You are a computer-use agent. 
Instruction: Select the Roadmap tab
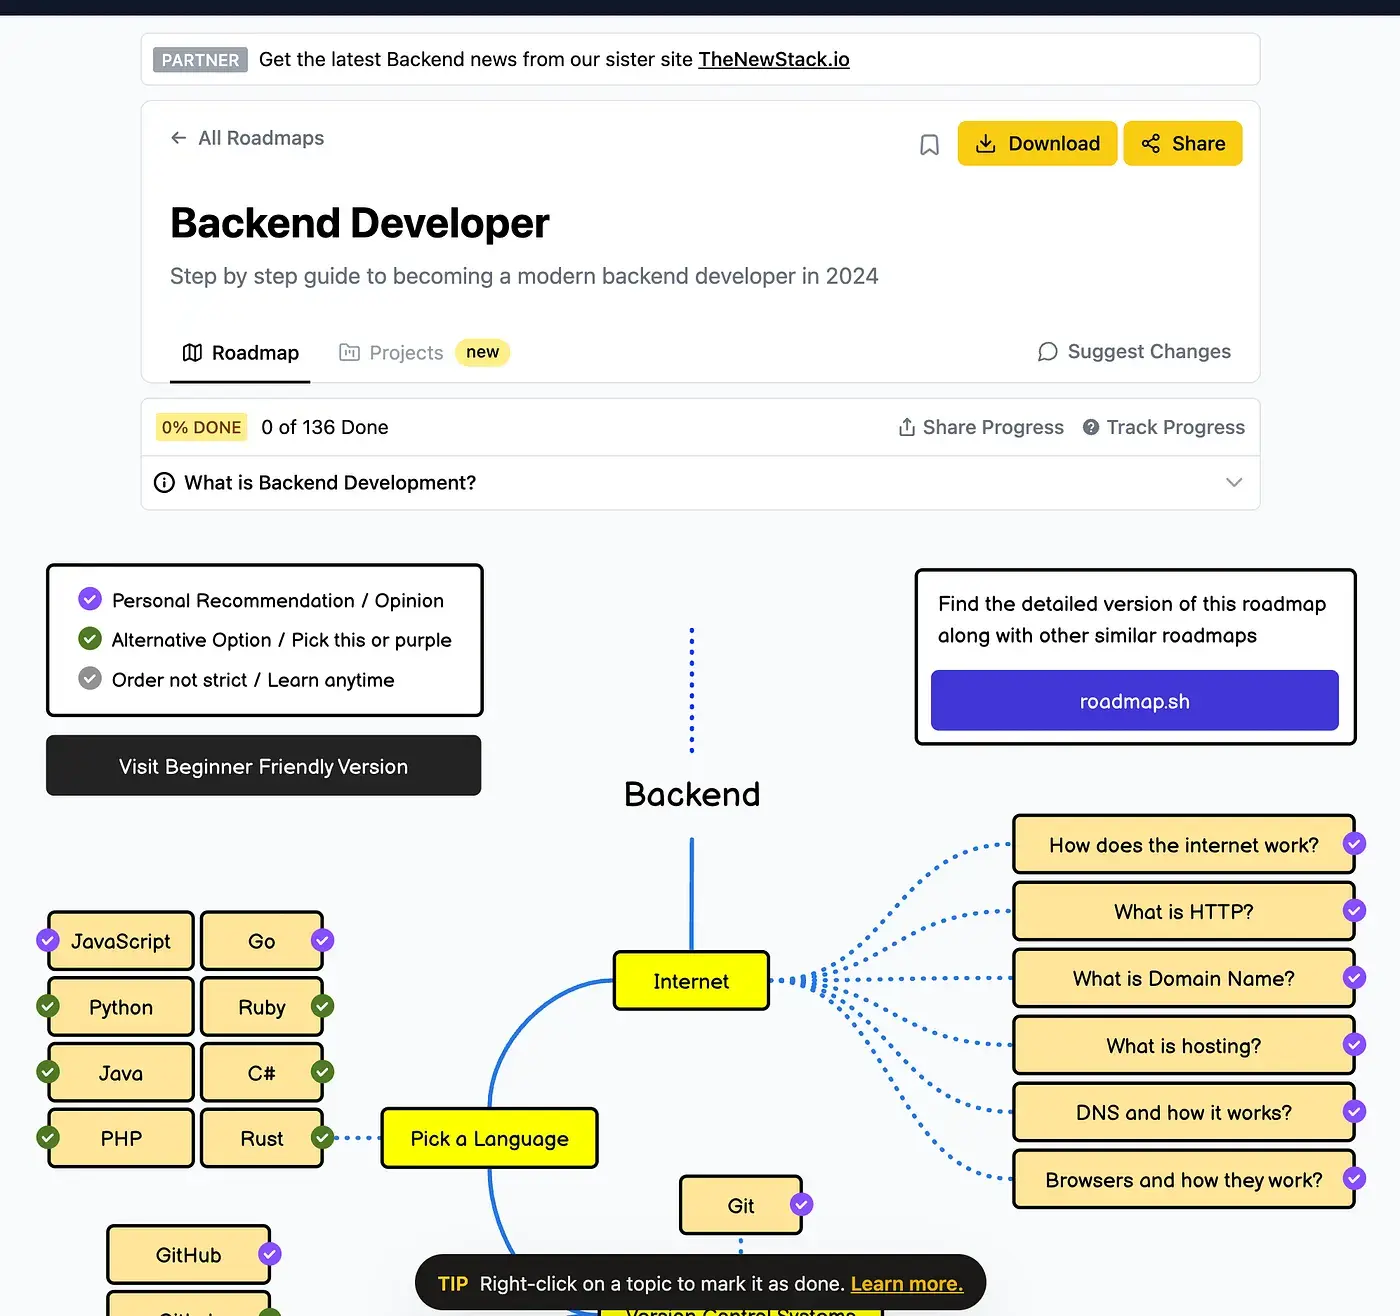(x=254, y=352)
